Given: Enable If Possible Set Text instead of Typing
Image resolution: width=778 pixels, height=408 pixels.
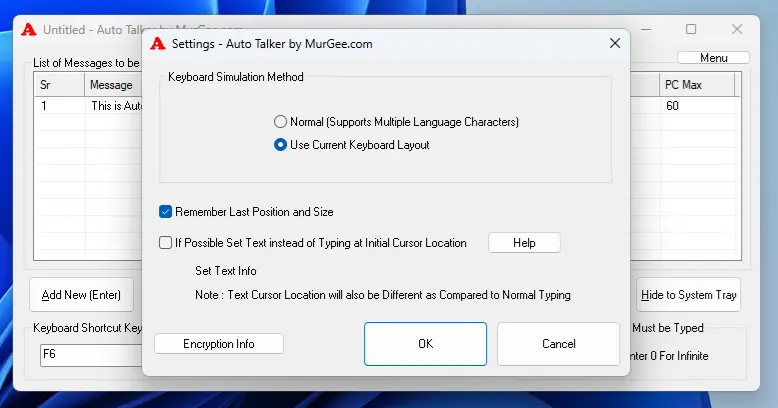Looking at the screenshot, I should 165,243.
